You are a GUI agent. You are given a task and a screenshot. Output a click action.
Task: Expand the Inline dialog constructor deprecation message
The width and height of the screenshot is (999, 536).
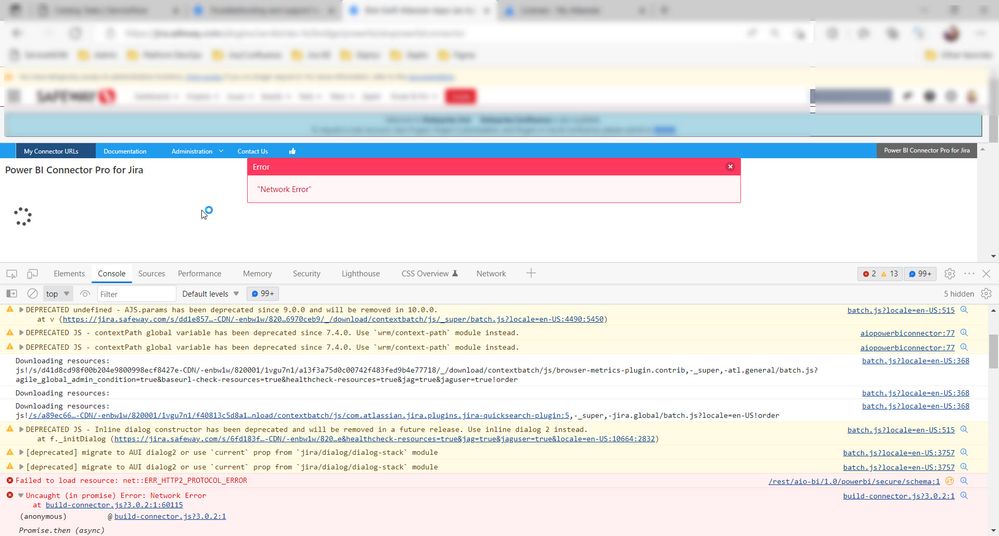tap(21, 430)
